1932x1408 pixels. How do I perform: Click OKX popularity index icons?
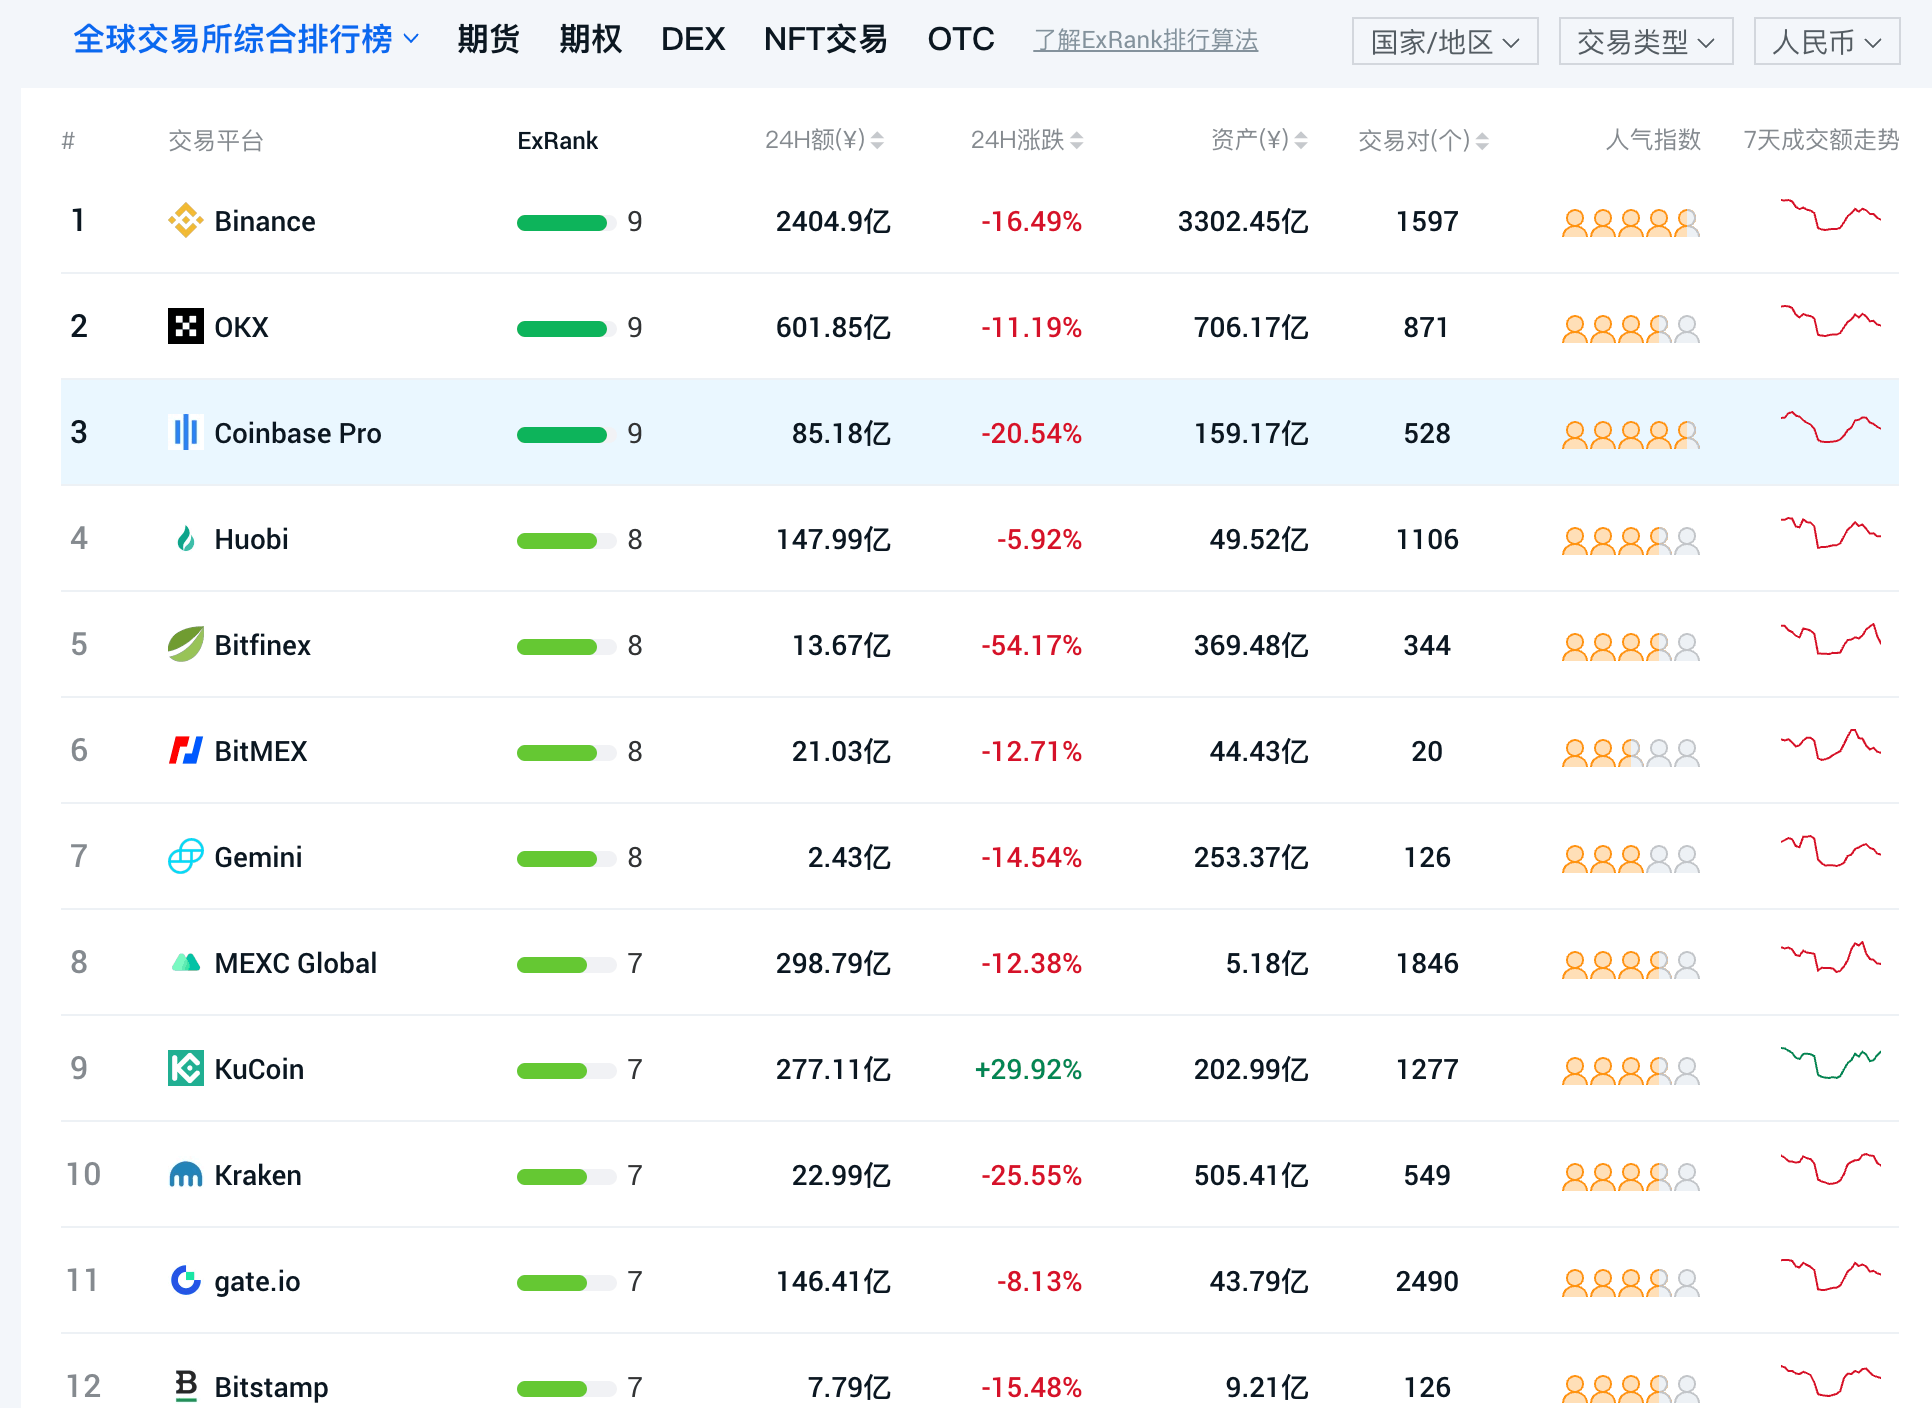tap(1631, 328)
